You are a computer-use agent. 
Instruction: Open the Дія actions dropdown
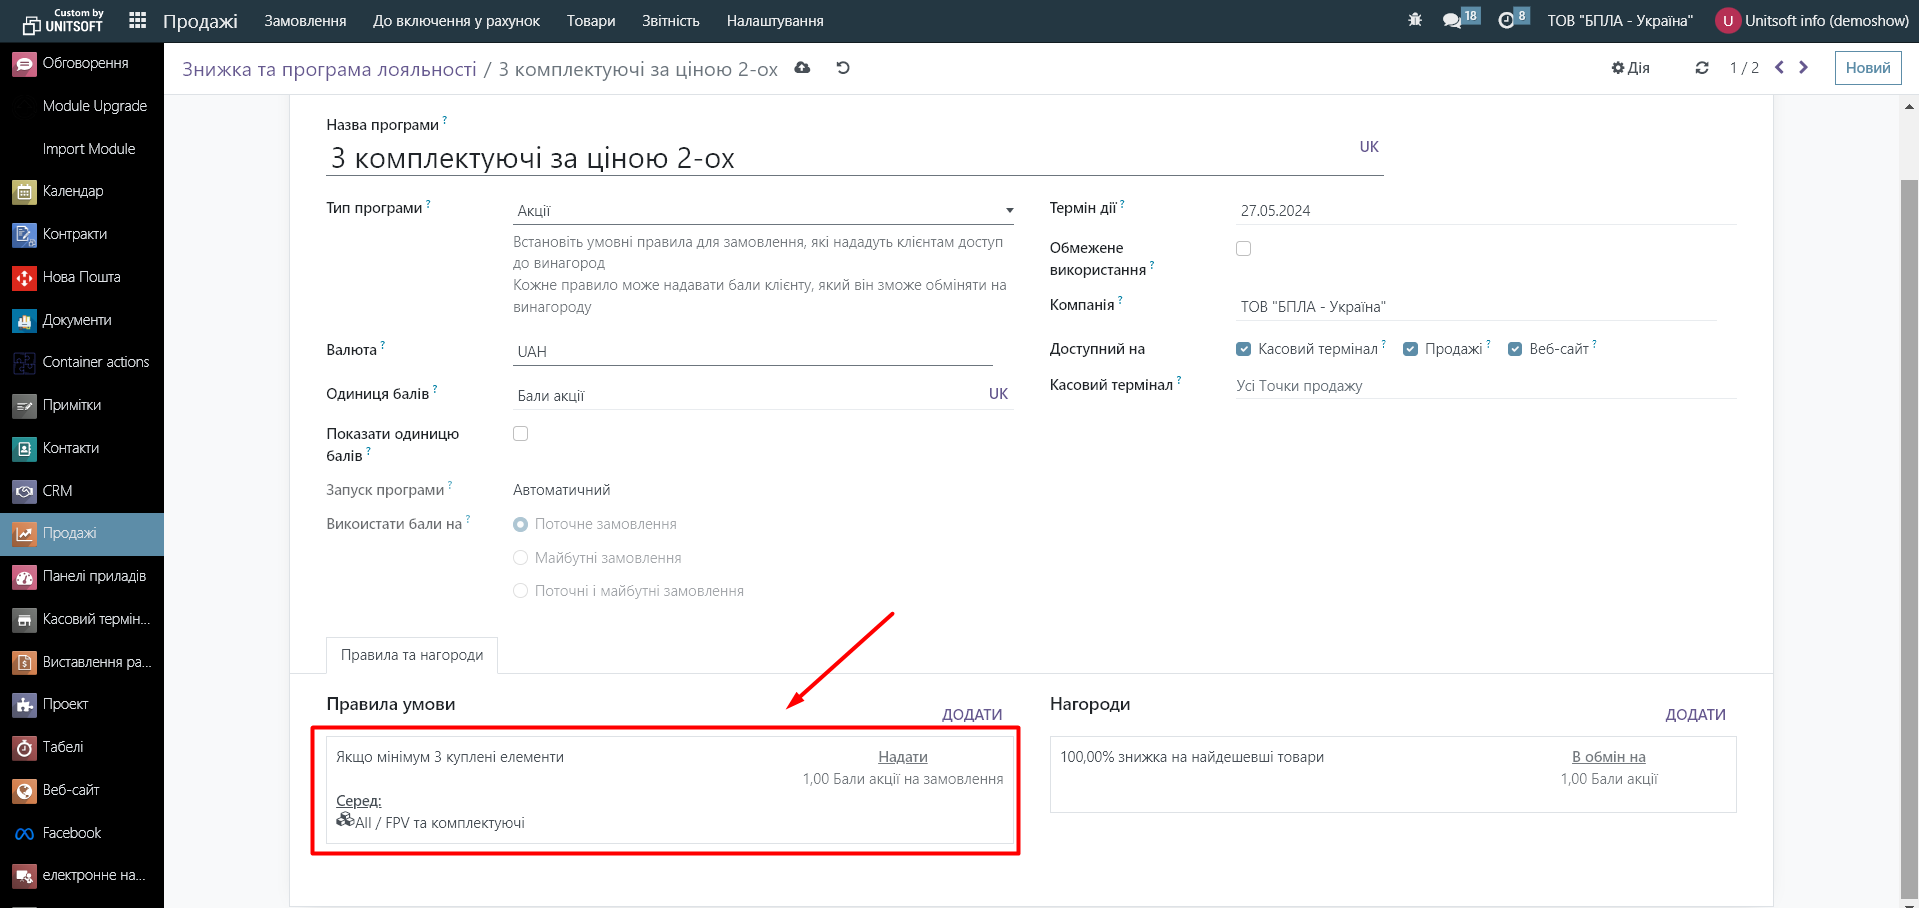coord(1631,68)
